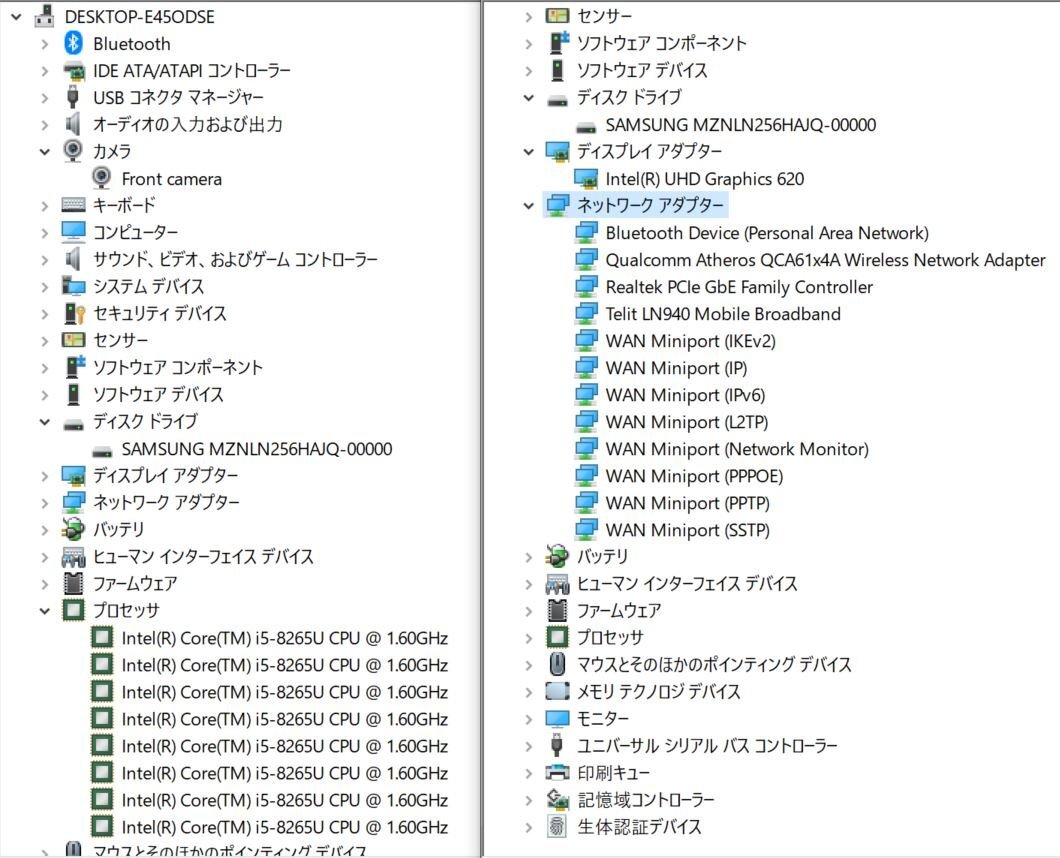Click the セキュリティ デバイス key icon
This screenshot has height=858, width=1060.
point(74,313)
